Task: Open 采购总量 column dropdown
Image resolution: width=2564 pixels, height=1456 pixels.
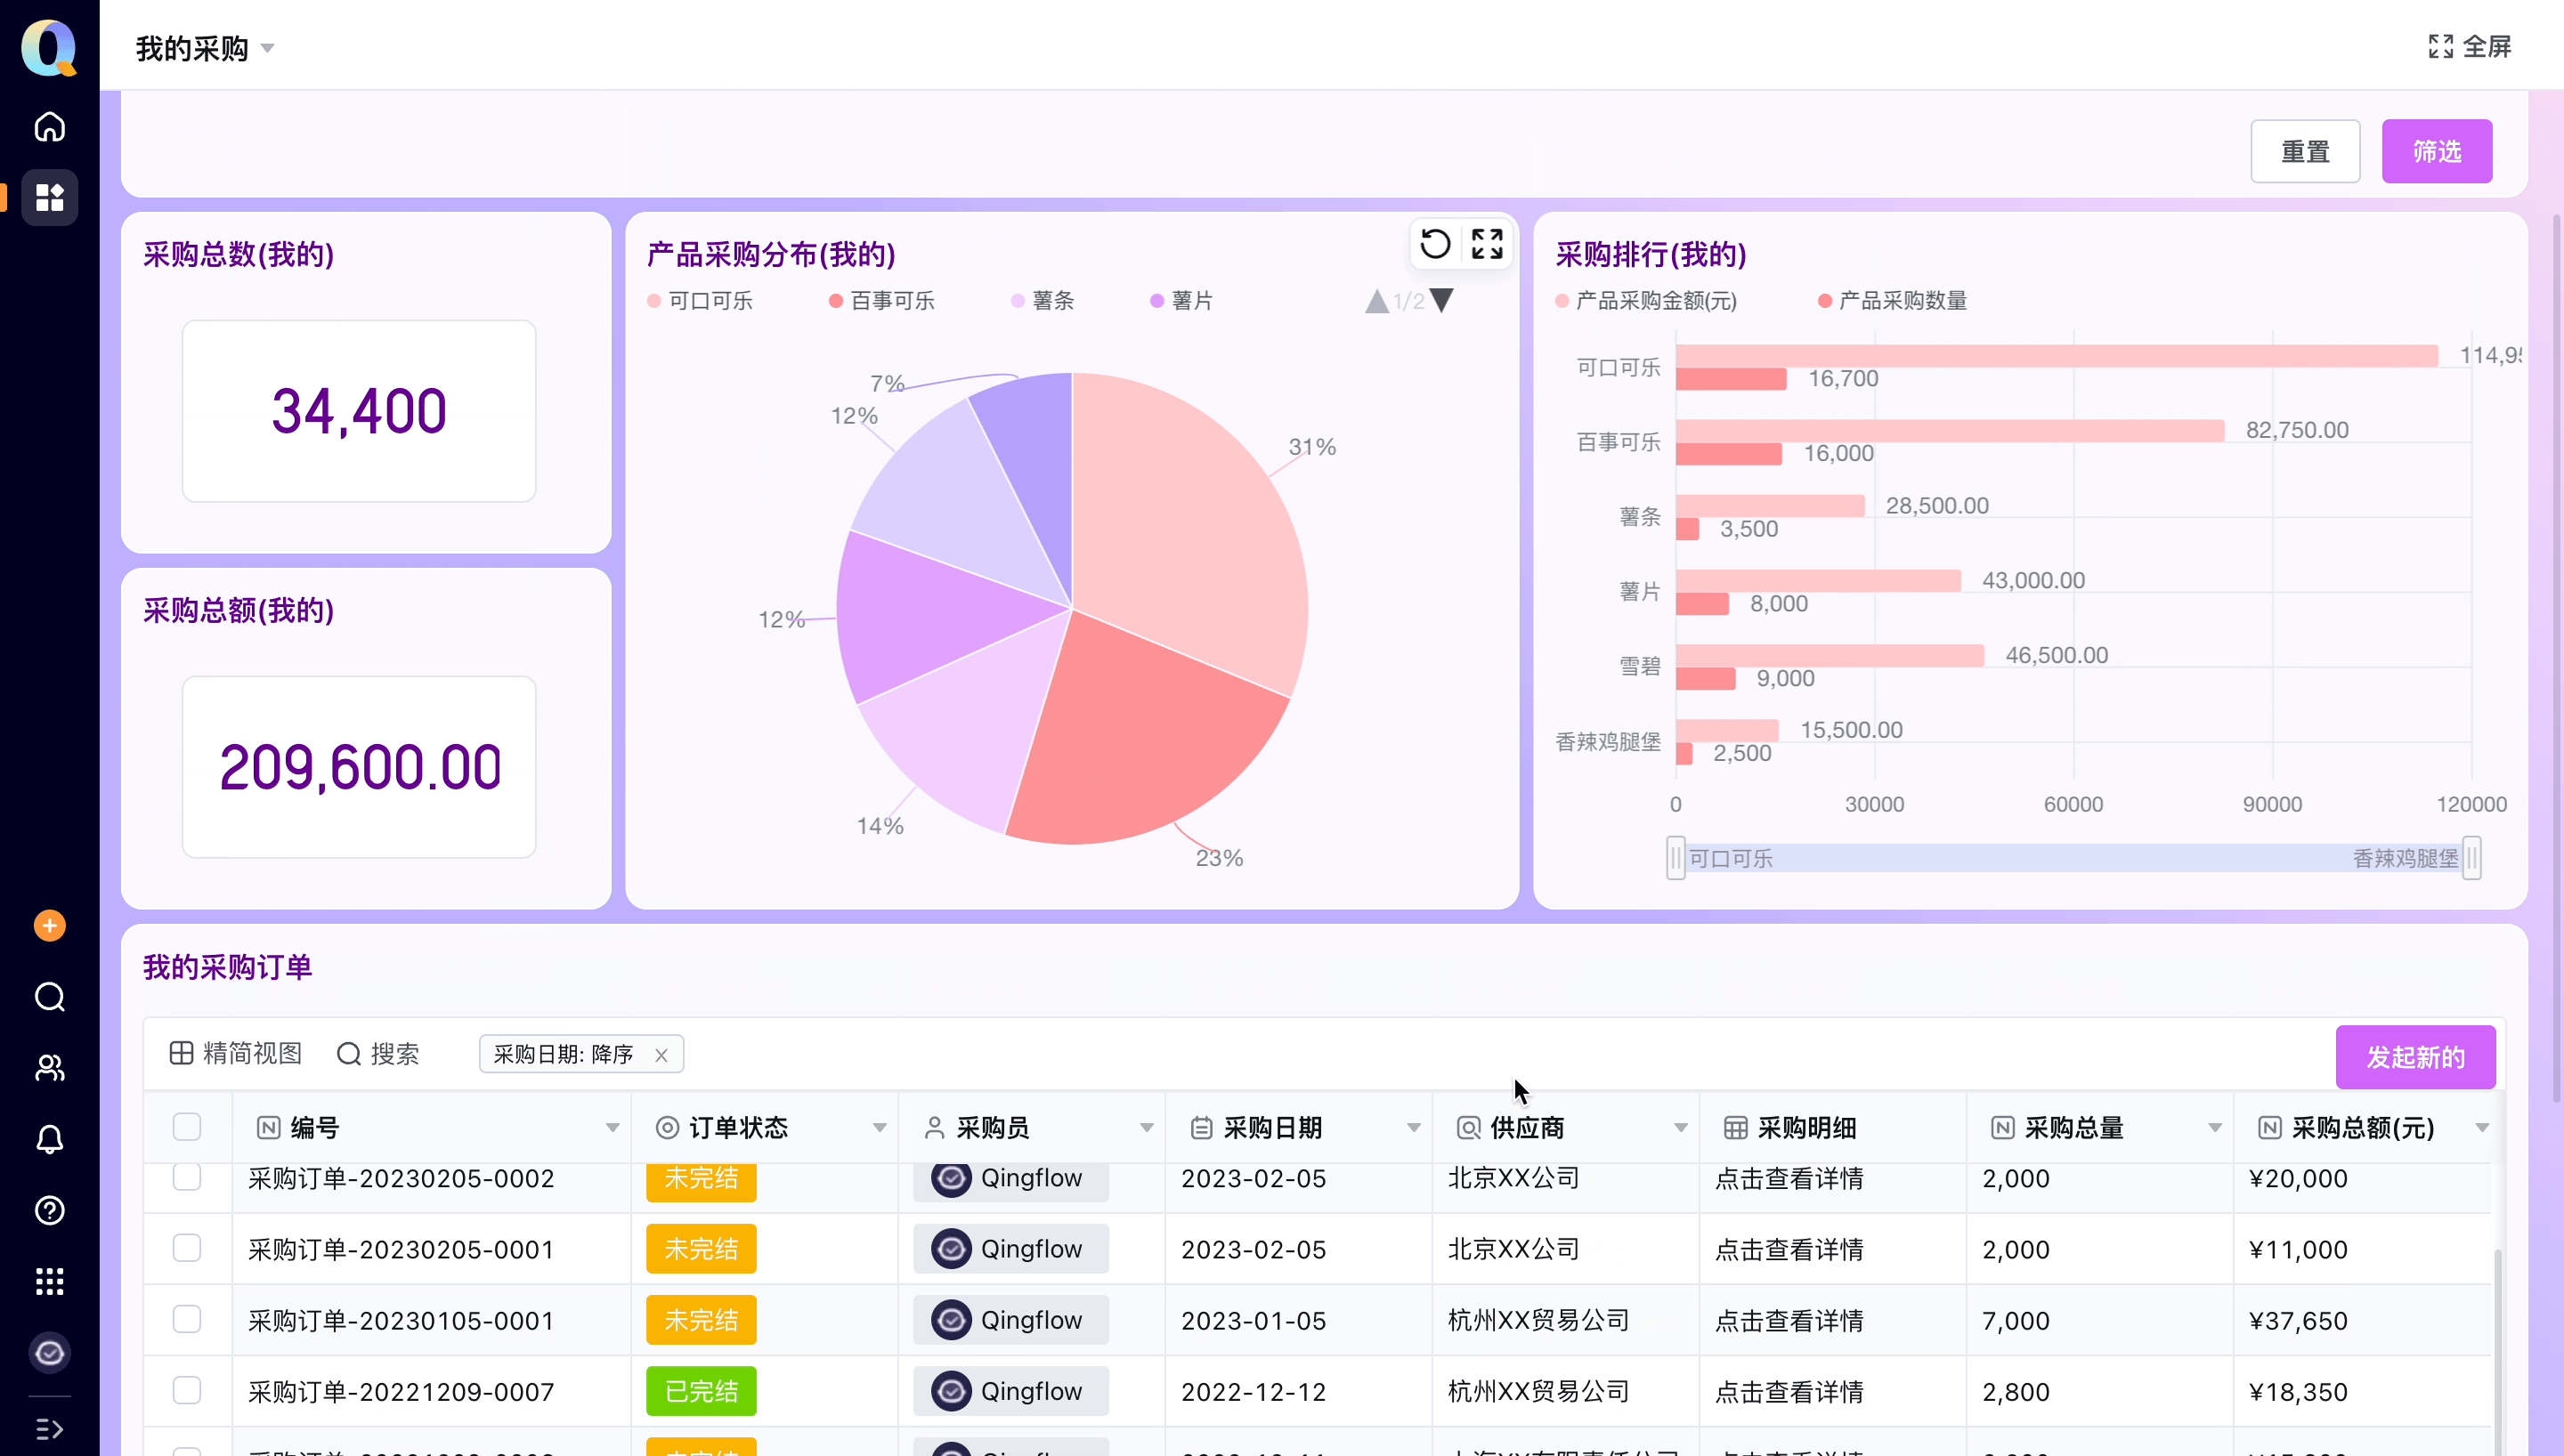Action: (x=2214, y=1127)
